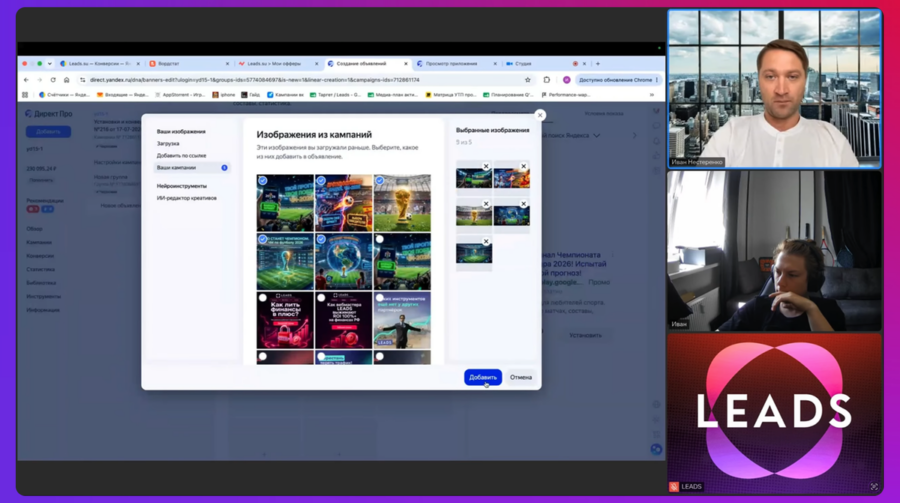This screenshot has width=900, height=503.
Task: Remove the globe image from selected list
Action: click(x=523, y=204)
